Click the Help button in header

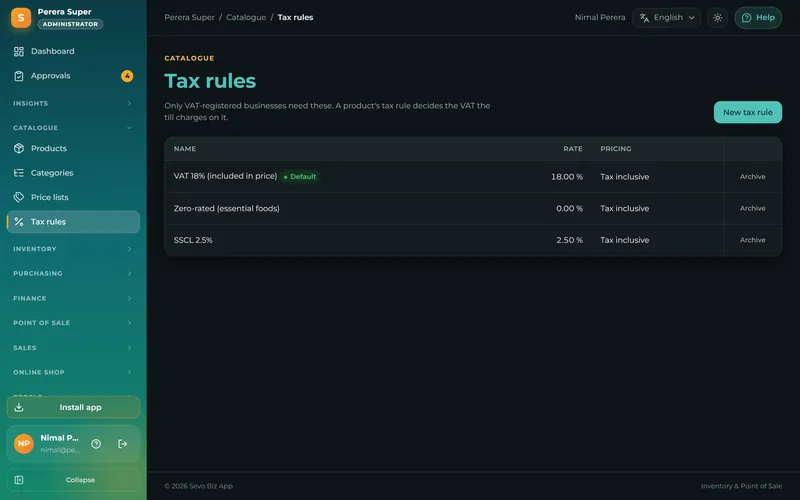point(758,17)
